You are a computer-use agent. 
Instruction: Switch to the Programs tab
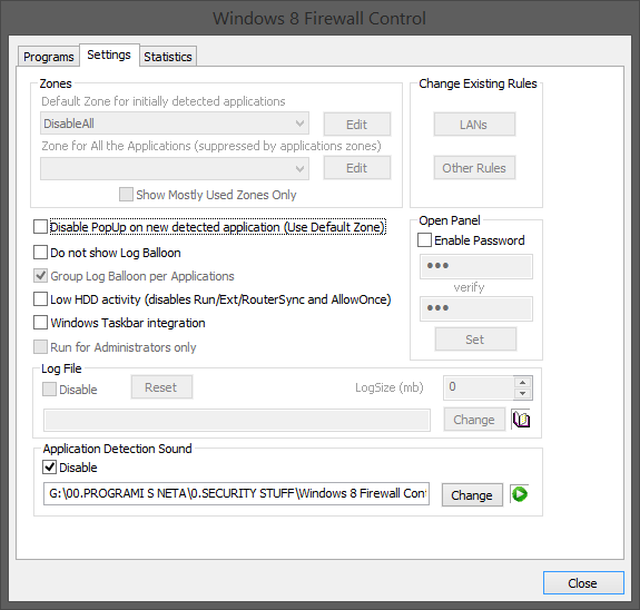click(x=49, y=57)
